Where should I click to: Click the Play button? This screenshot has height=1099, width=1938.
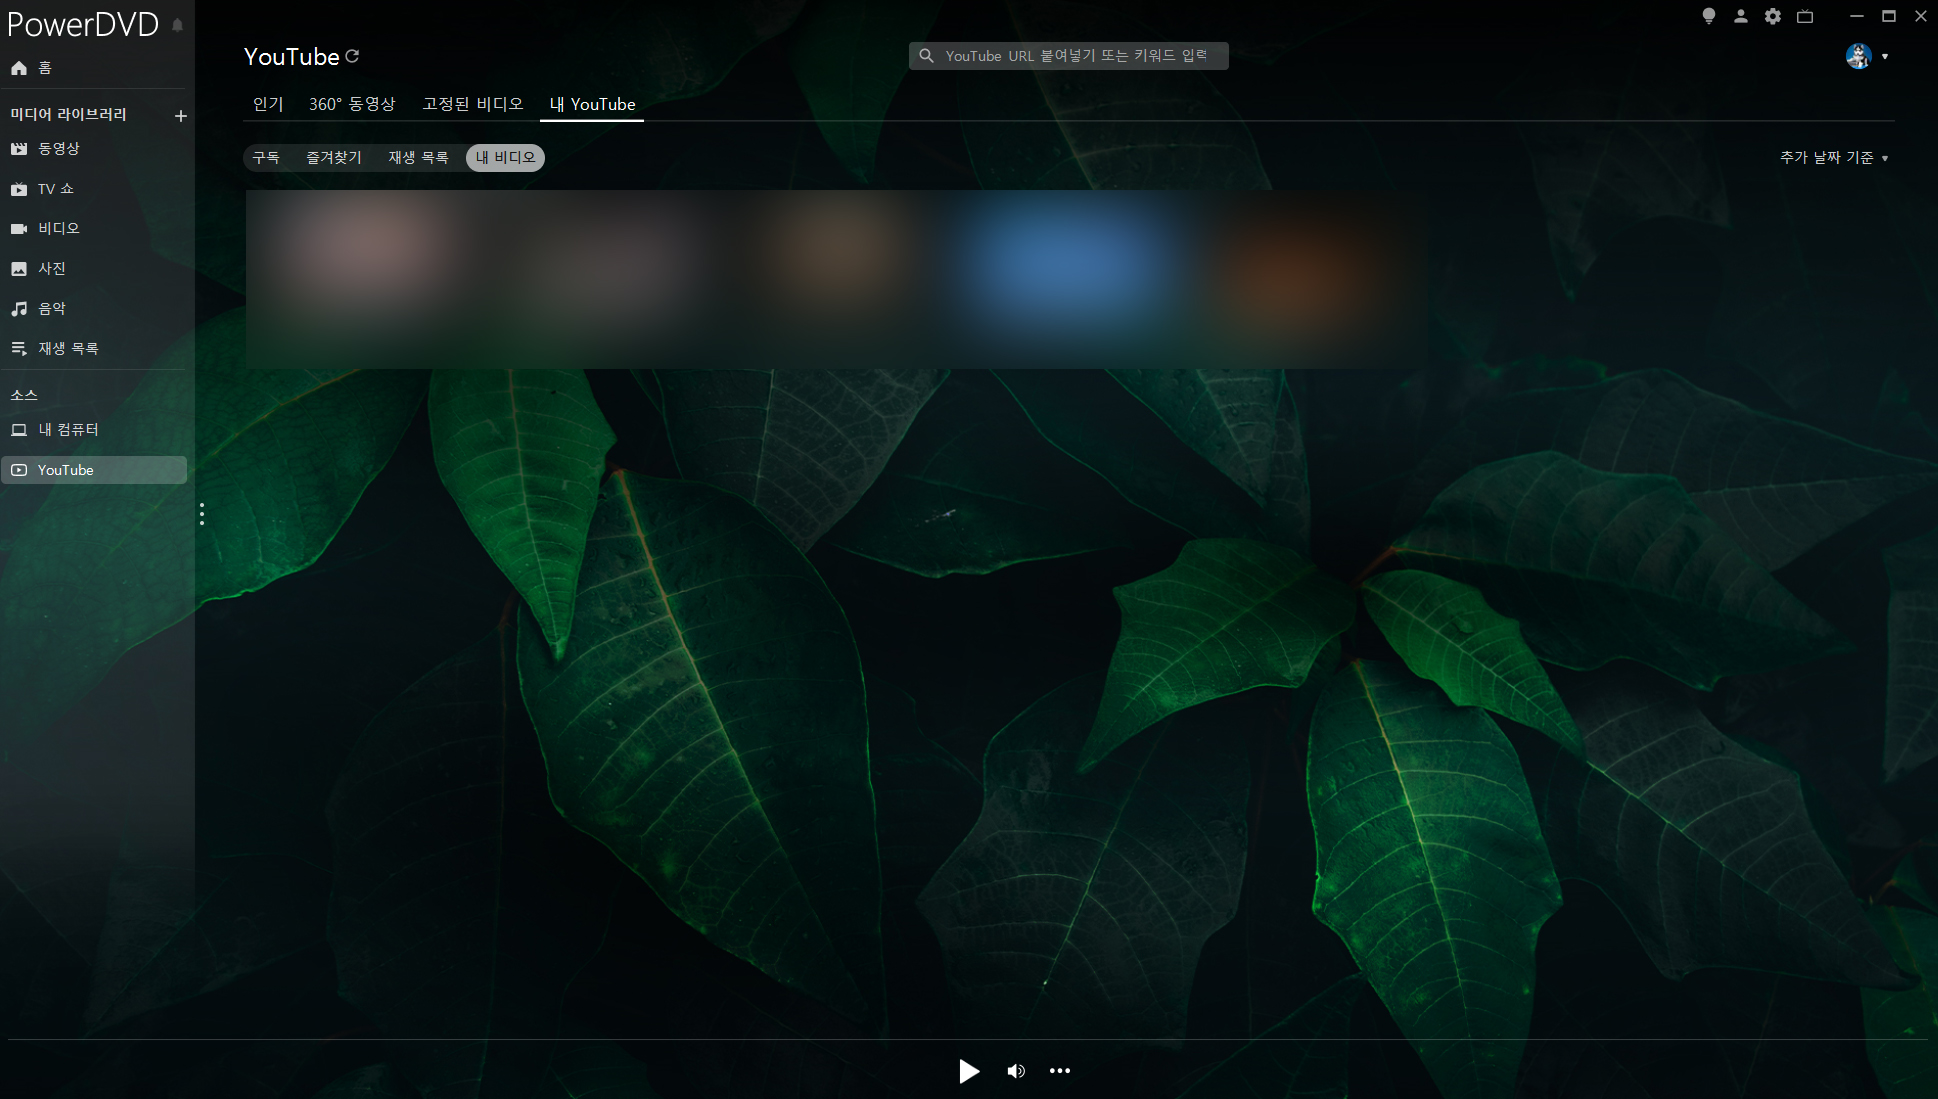click(x=968, y=1071)
